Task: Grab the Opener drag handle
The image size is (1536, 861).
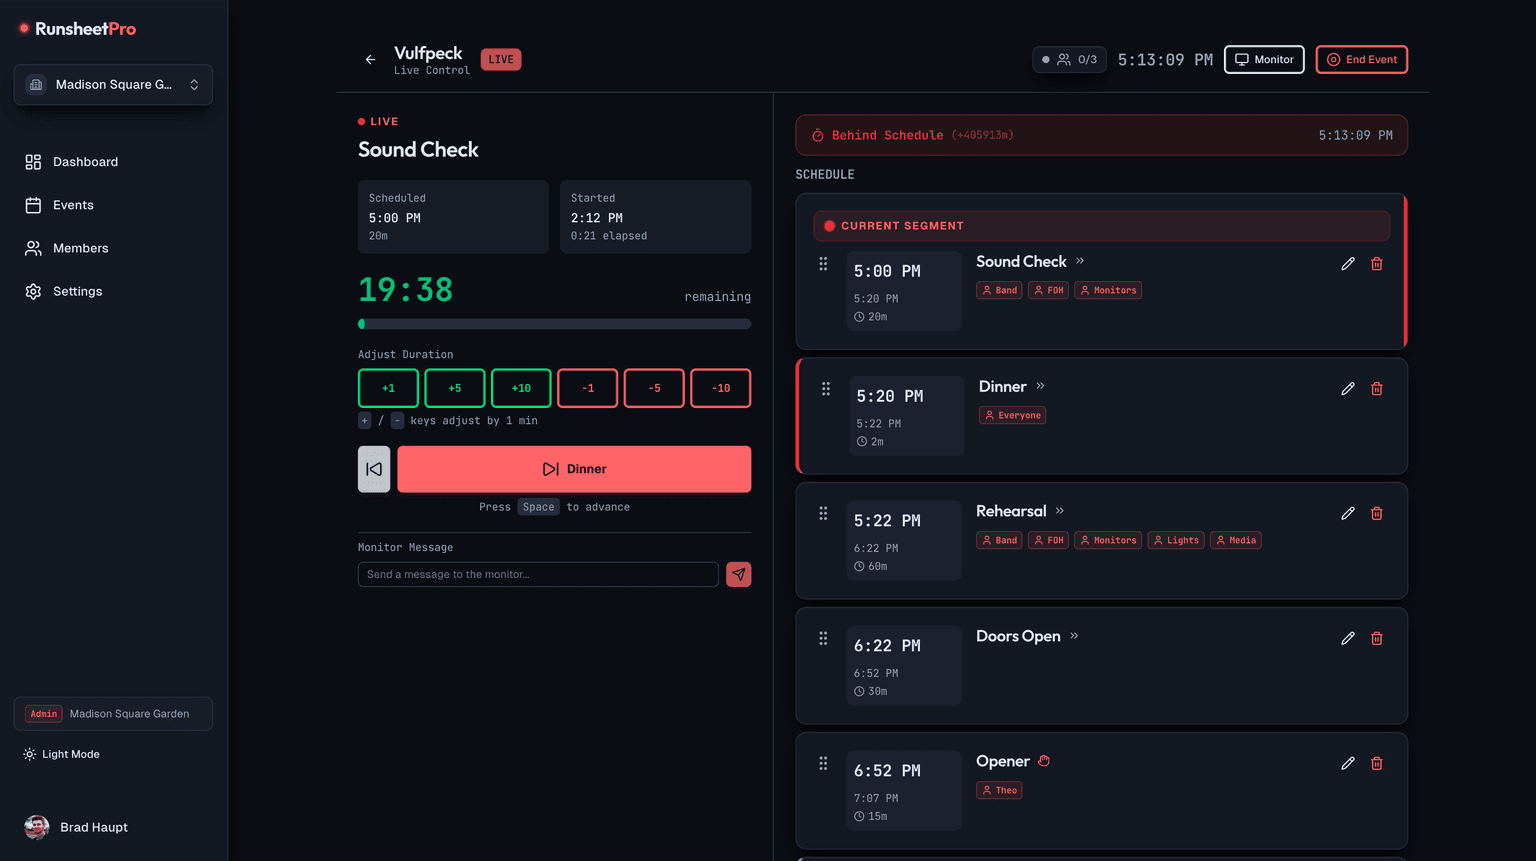Action: pyautogui.click(x=823, y=764)
